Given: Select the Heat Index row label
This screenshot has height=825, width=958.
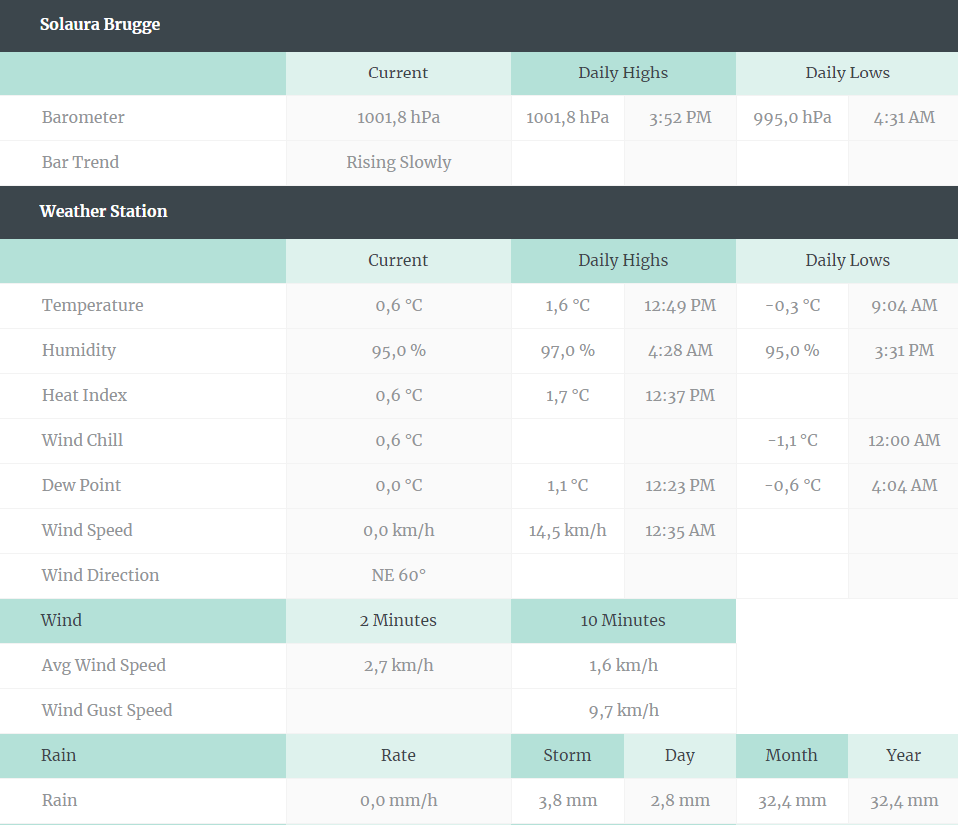Looking at the screenshot, I should [x=84, y=395].
